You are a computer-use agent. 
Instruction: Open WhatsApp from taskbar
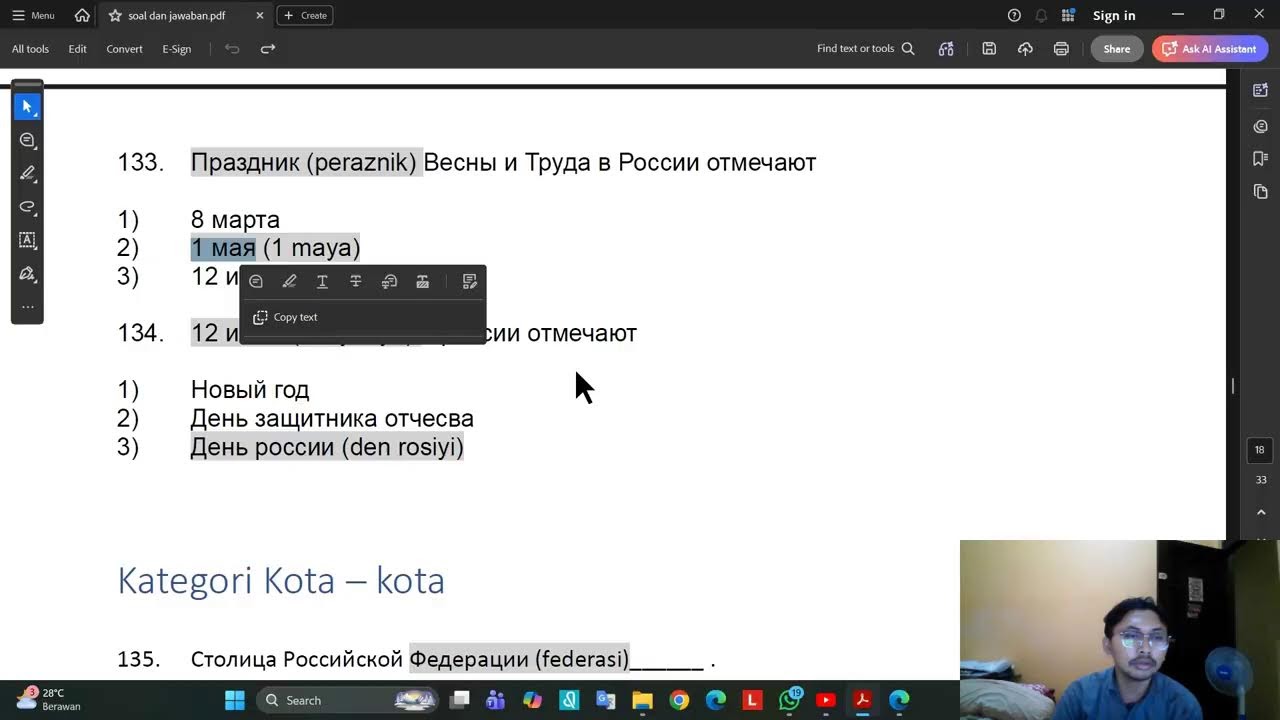pos(790,700)
